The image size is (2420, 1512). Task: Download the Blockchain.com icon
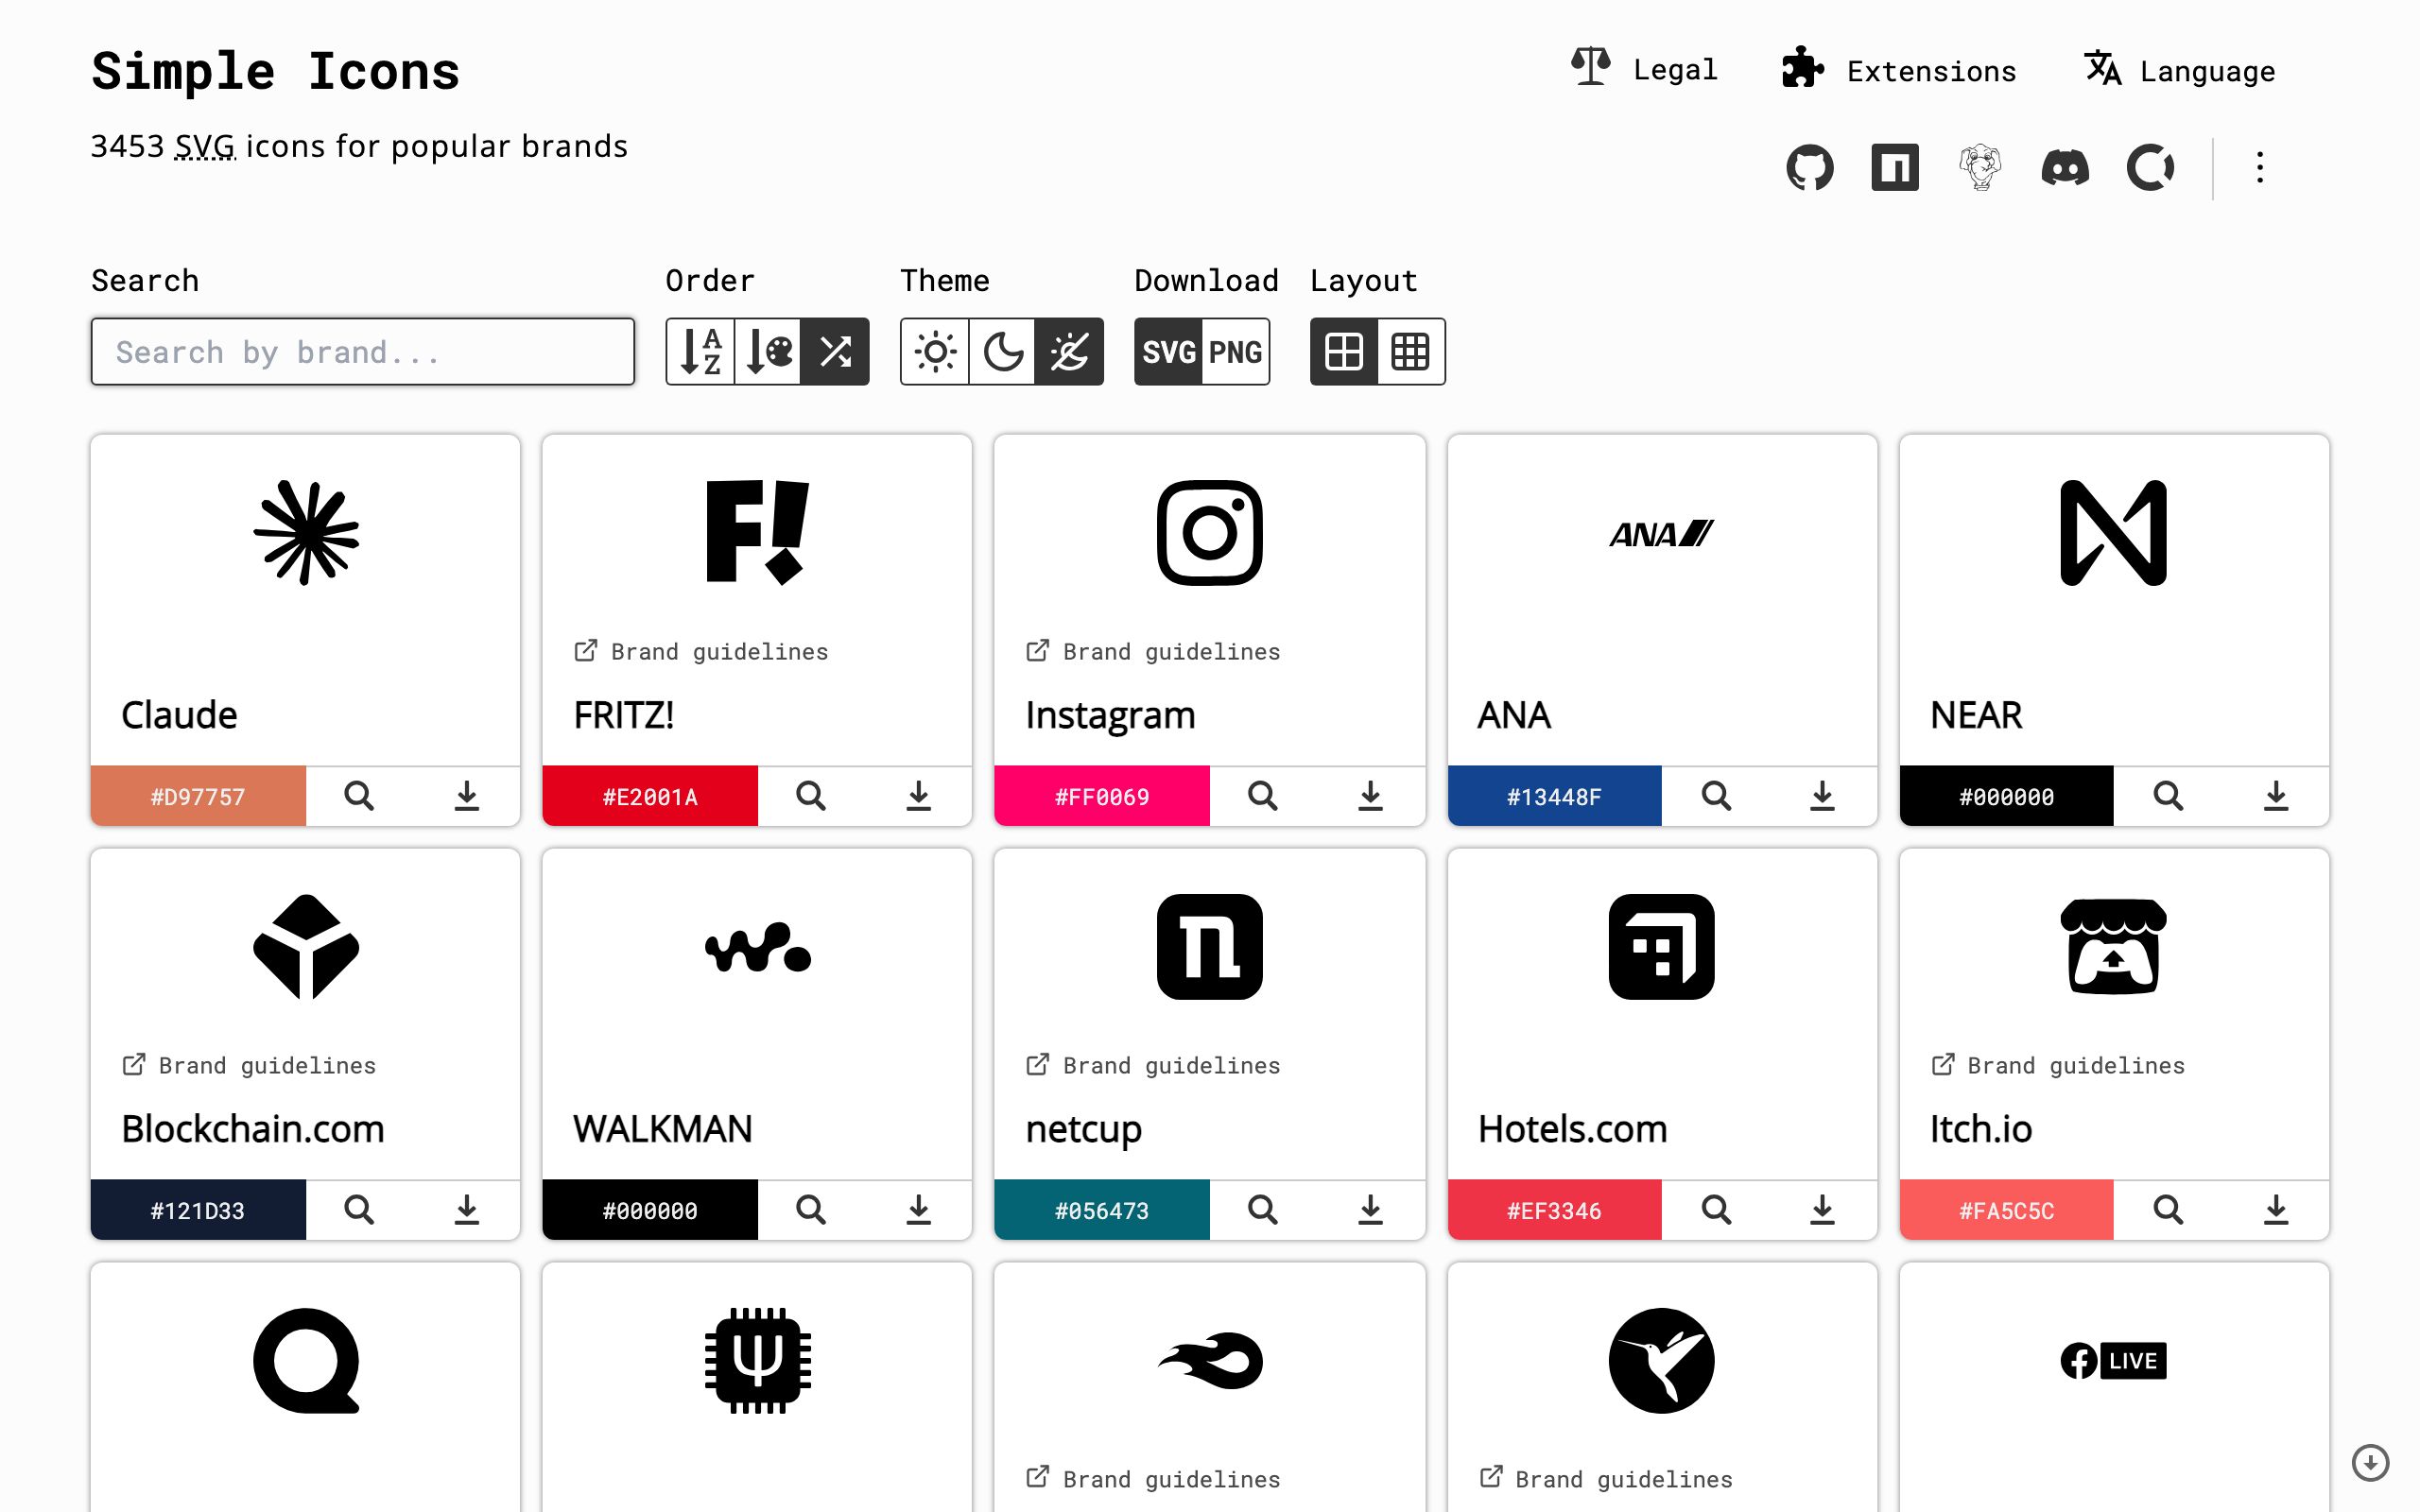(467, 1210)
